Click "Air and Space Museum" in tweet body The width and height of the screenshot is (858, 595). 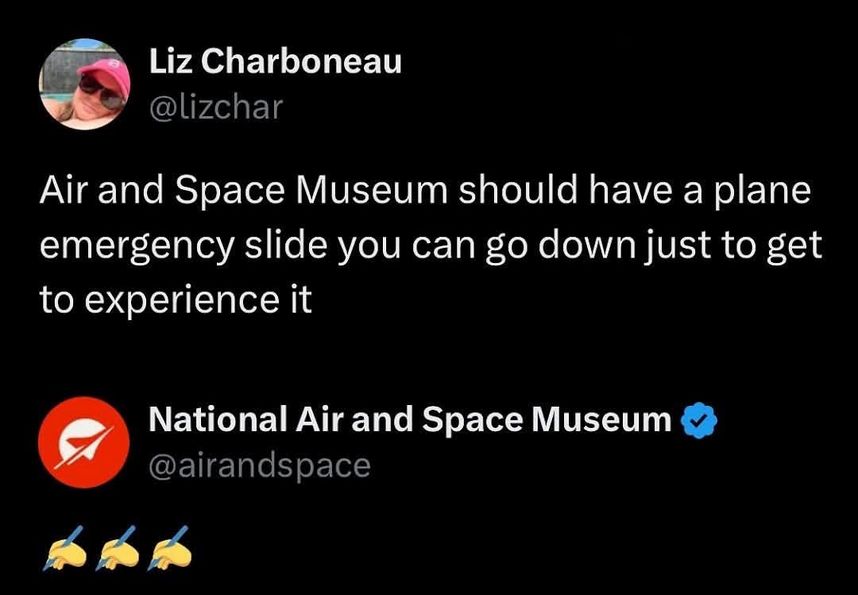pyautogui.click(x=243, y=192)
